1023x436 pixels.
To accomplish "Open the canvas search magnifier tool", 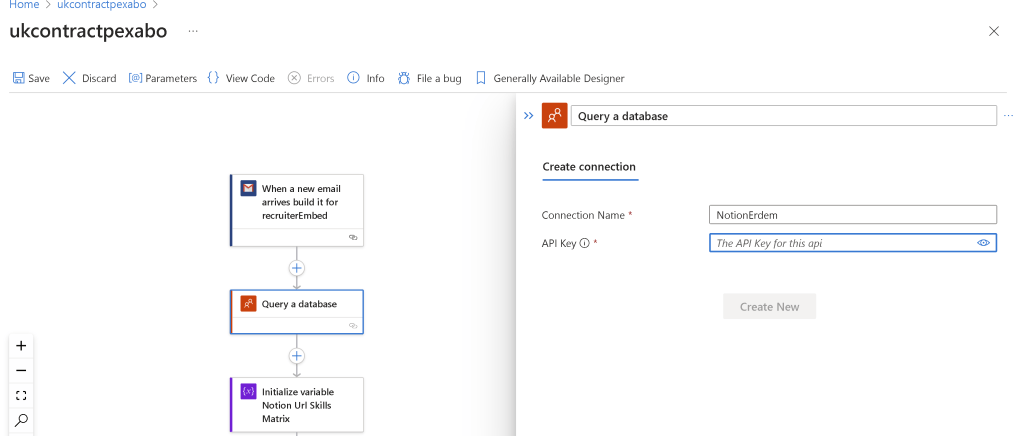I will tap(21, 420).
